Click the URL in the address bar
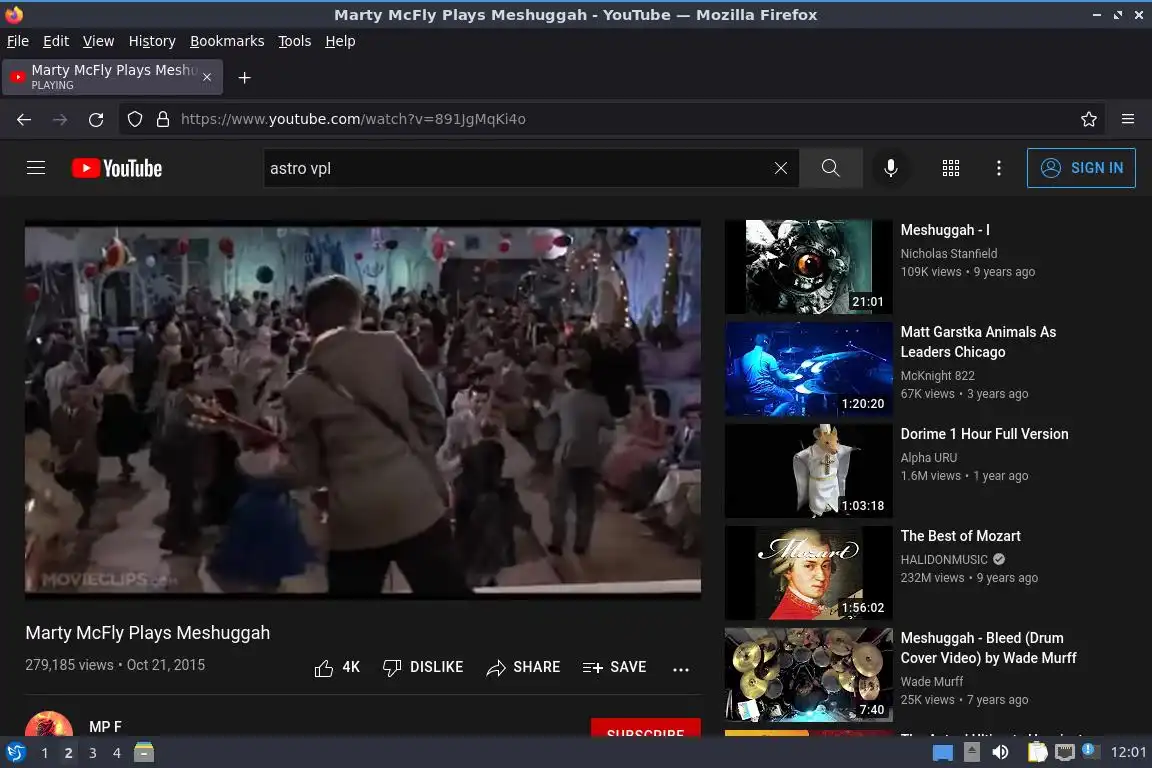Viewport: 1152px width, 768px height. 353,119
